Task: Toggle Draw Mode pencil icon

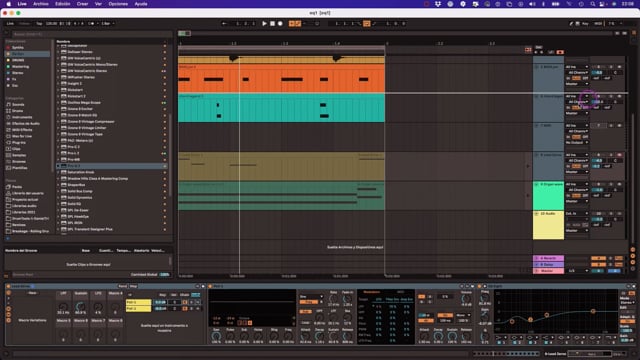Action: click(x=571, y=24)
